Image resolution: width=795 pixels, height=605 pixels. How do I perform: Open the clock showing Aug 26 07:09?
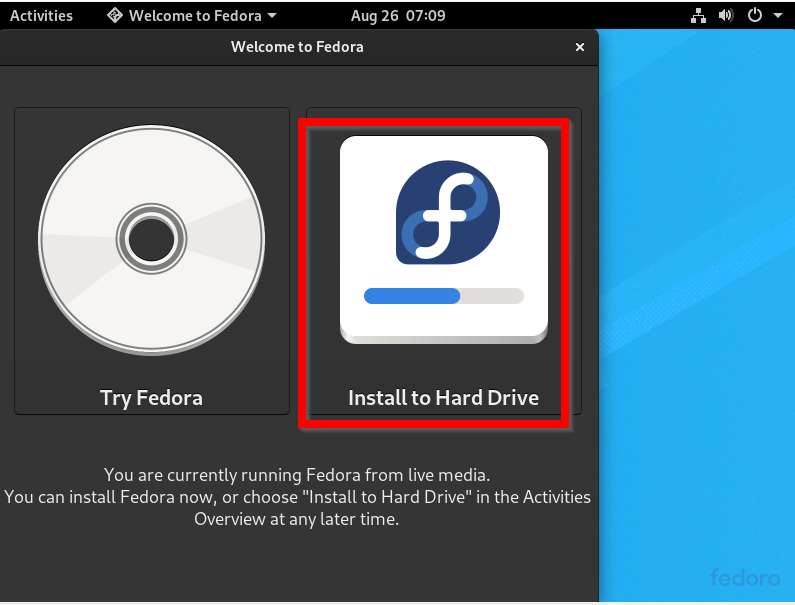pyautogui.click(x=398, y=16)
